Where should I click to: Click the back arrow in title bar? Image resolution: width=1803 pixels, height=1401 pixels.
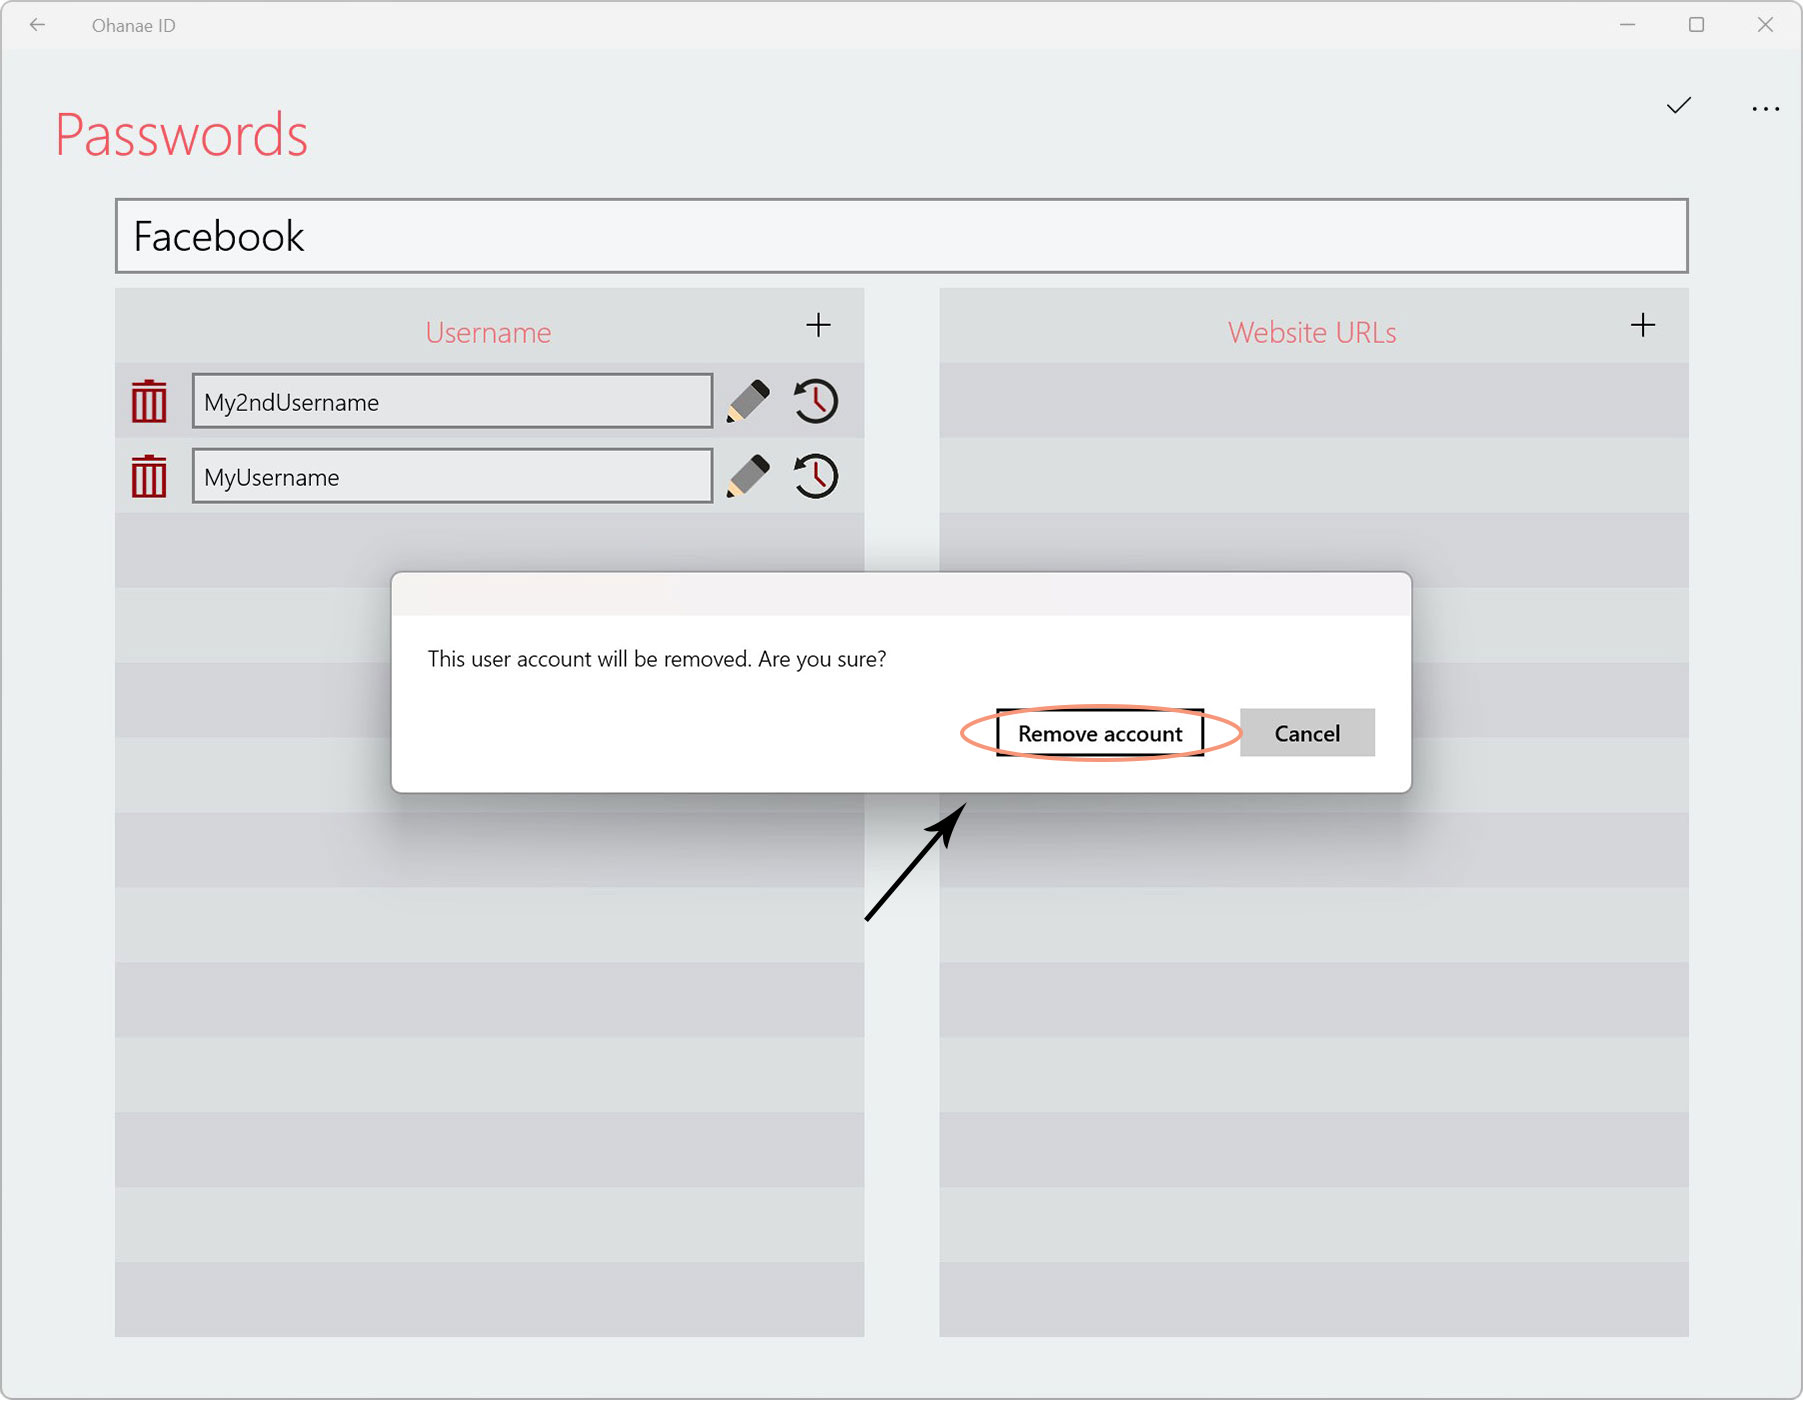point(37,25)
